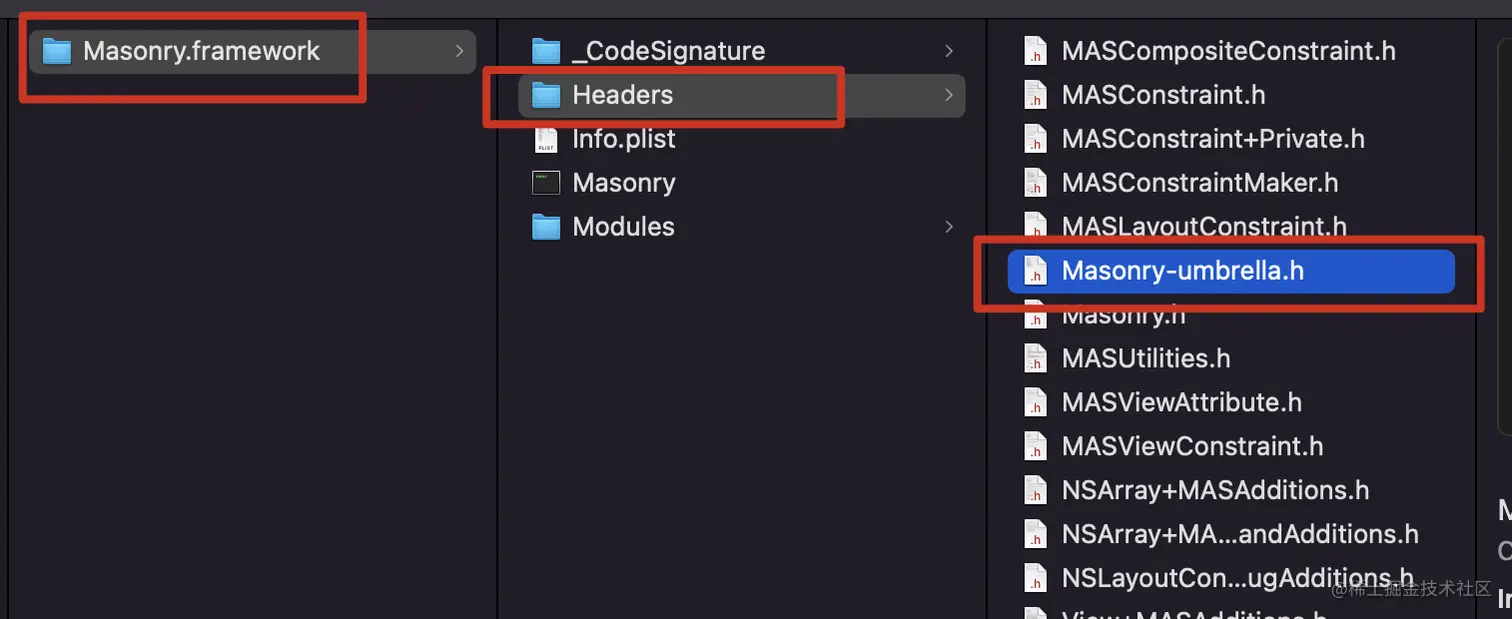Select the MASConstraintMaker.h file
1512x619 pixels.
(1200, 183)
